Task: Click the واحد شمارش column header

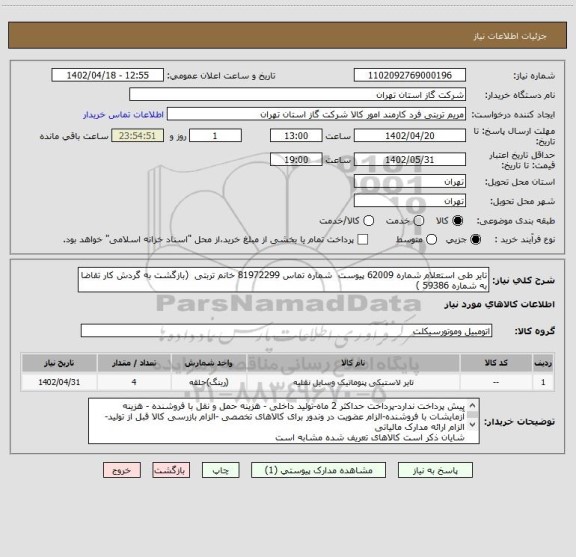Action: click(x=209, y=363)
